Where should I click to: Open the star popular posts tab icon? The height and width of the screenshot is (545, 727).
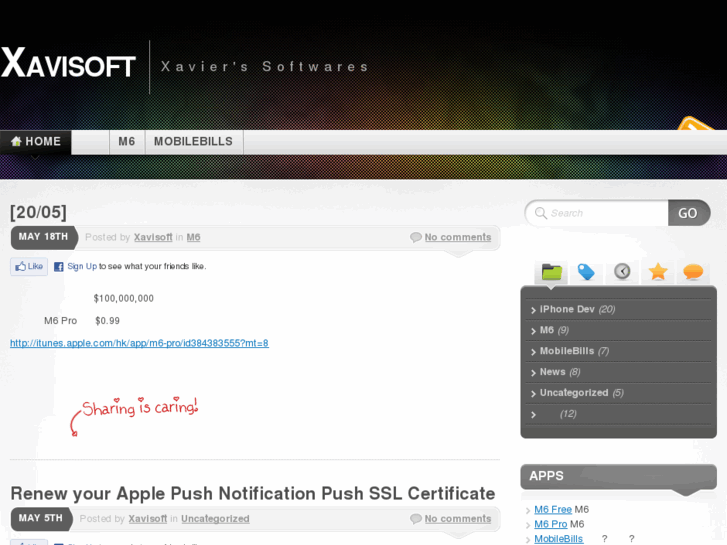click(657, 271)
